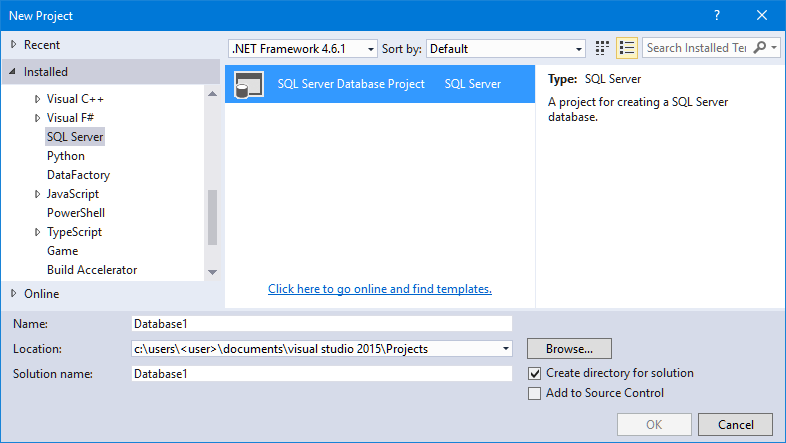Select Build Accelerator in the template tree

point(92,270)
